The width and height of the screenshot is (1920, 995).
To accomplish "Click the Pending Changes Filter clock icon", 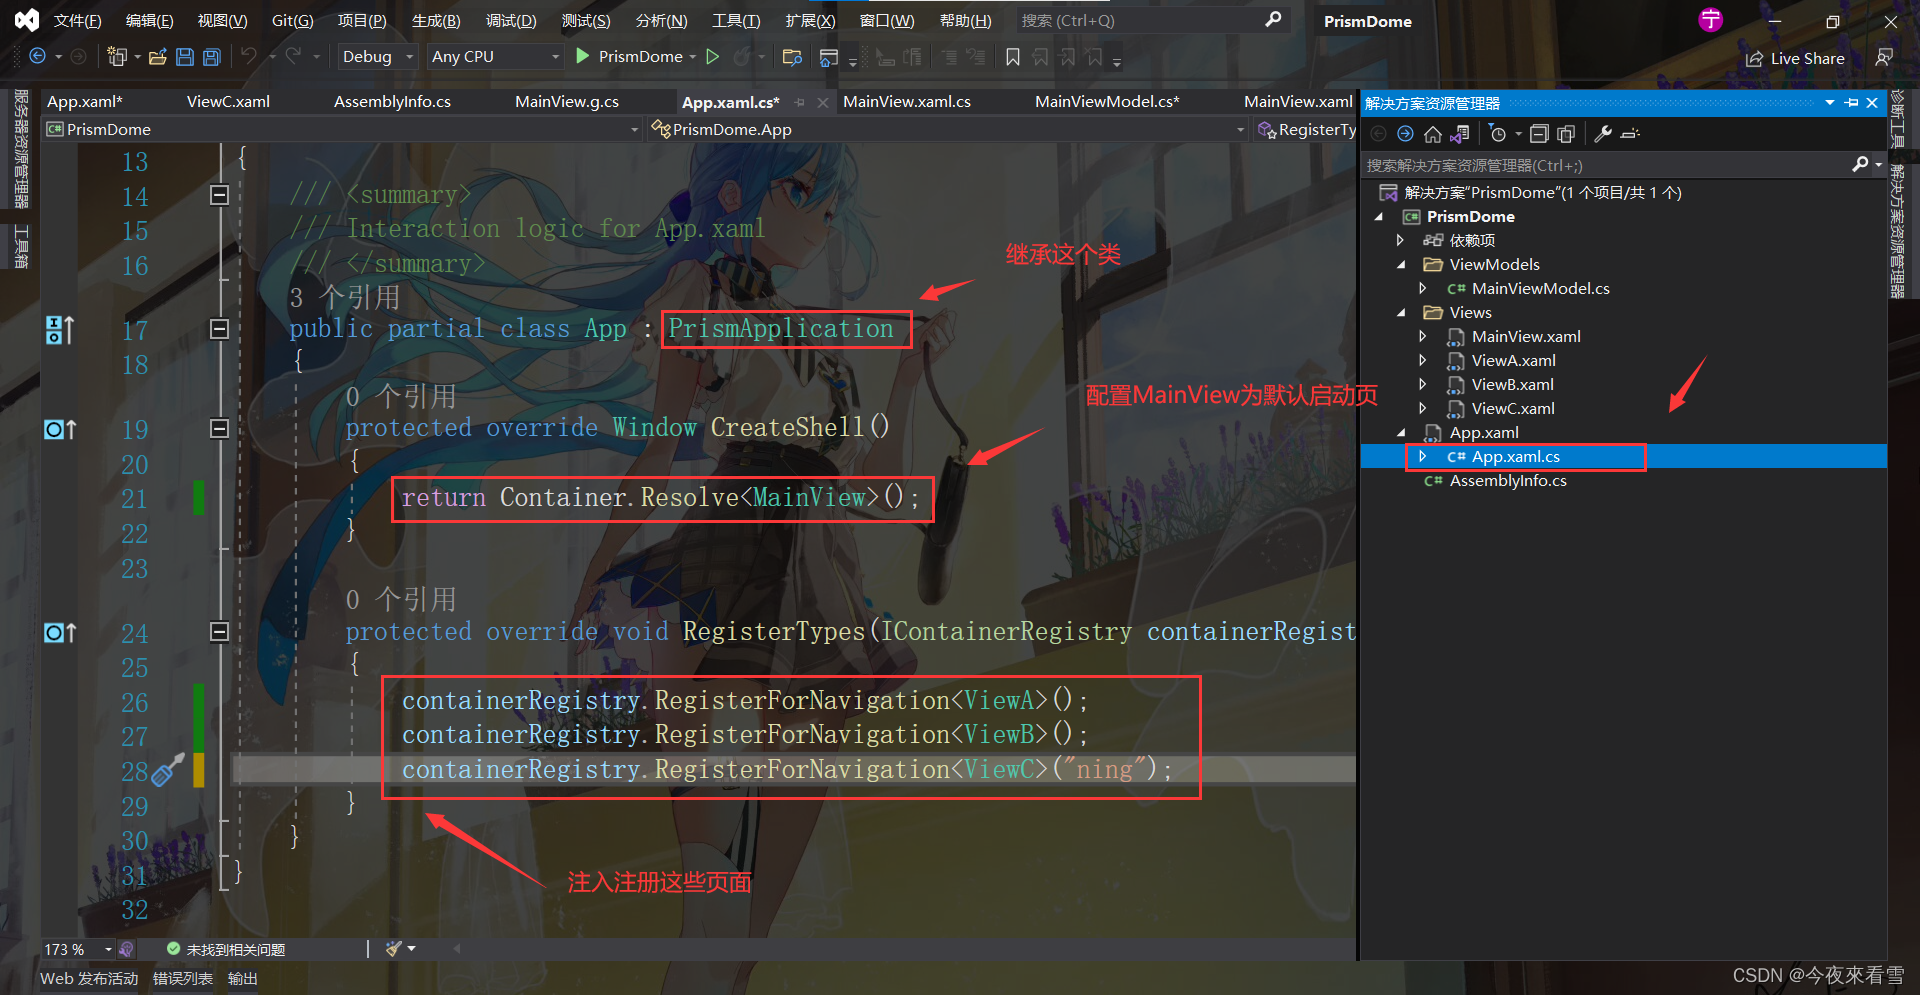I will coord(1498,134).
